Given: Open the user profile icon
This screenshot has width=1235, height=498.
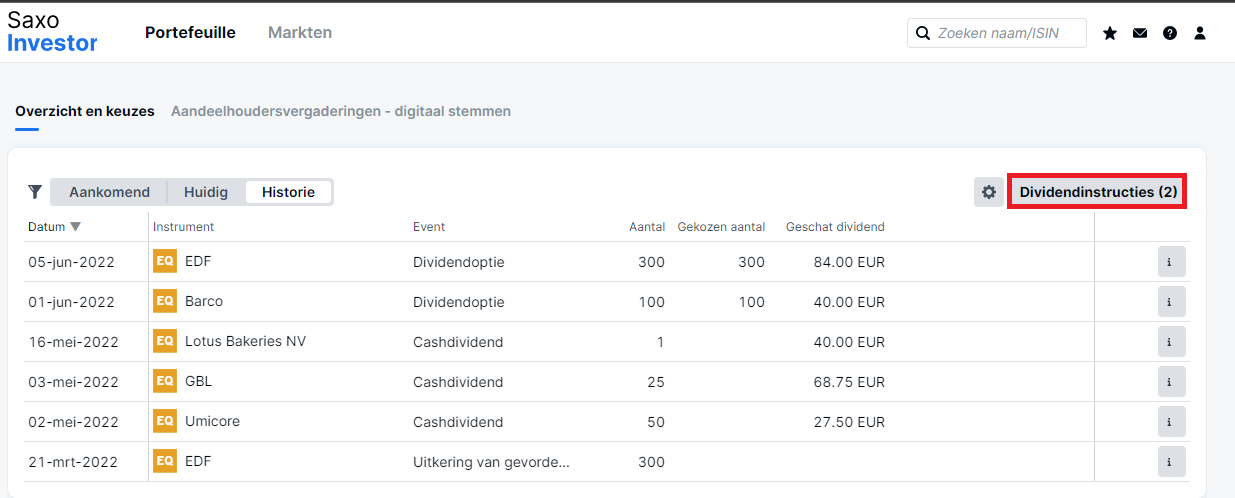Looking at the screenshot, I should point(1200,33).
